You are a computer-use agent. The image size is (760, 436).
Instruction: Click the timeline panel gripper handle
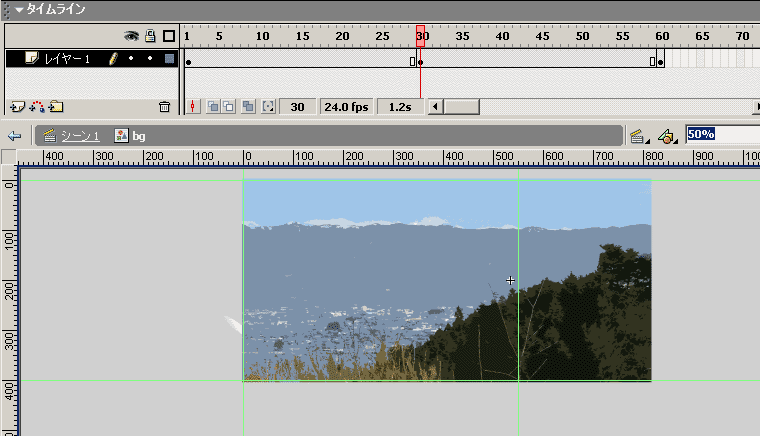(6, 10)
